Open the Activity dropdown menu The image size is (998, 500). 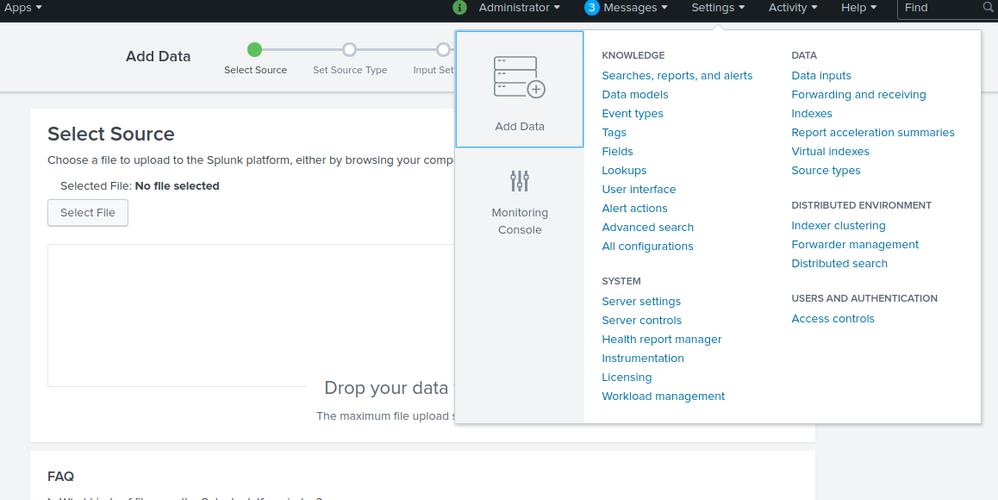792,8
